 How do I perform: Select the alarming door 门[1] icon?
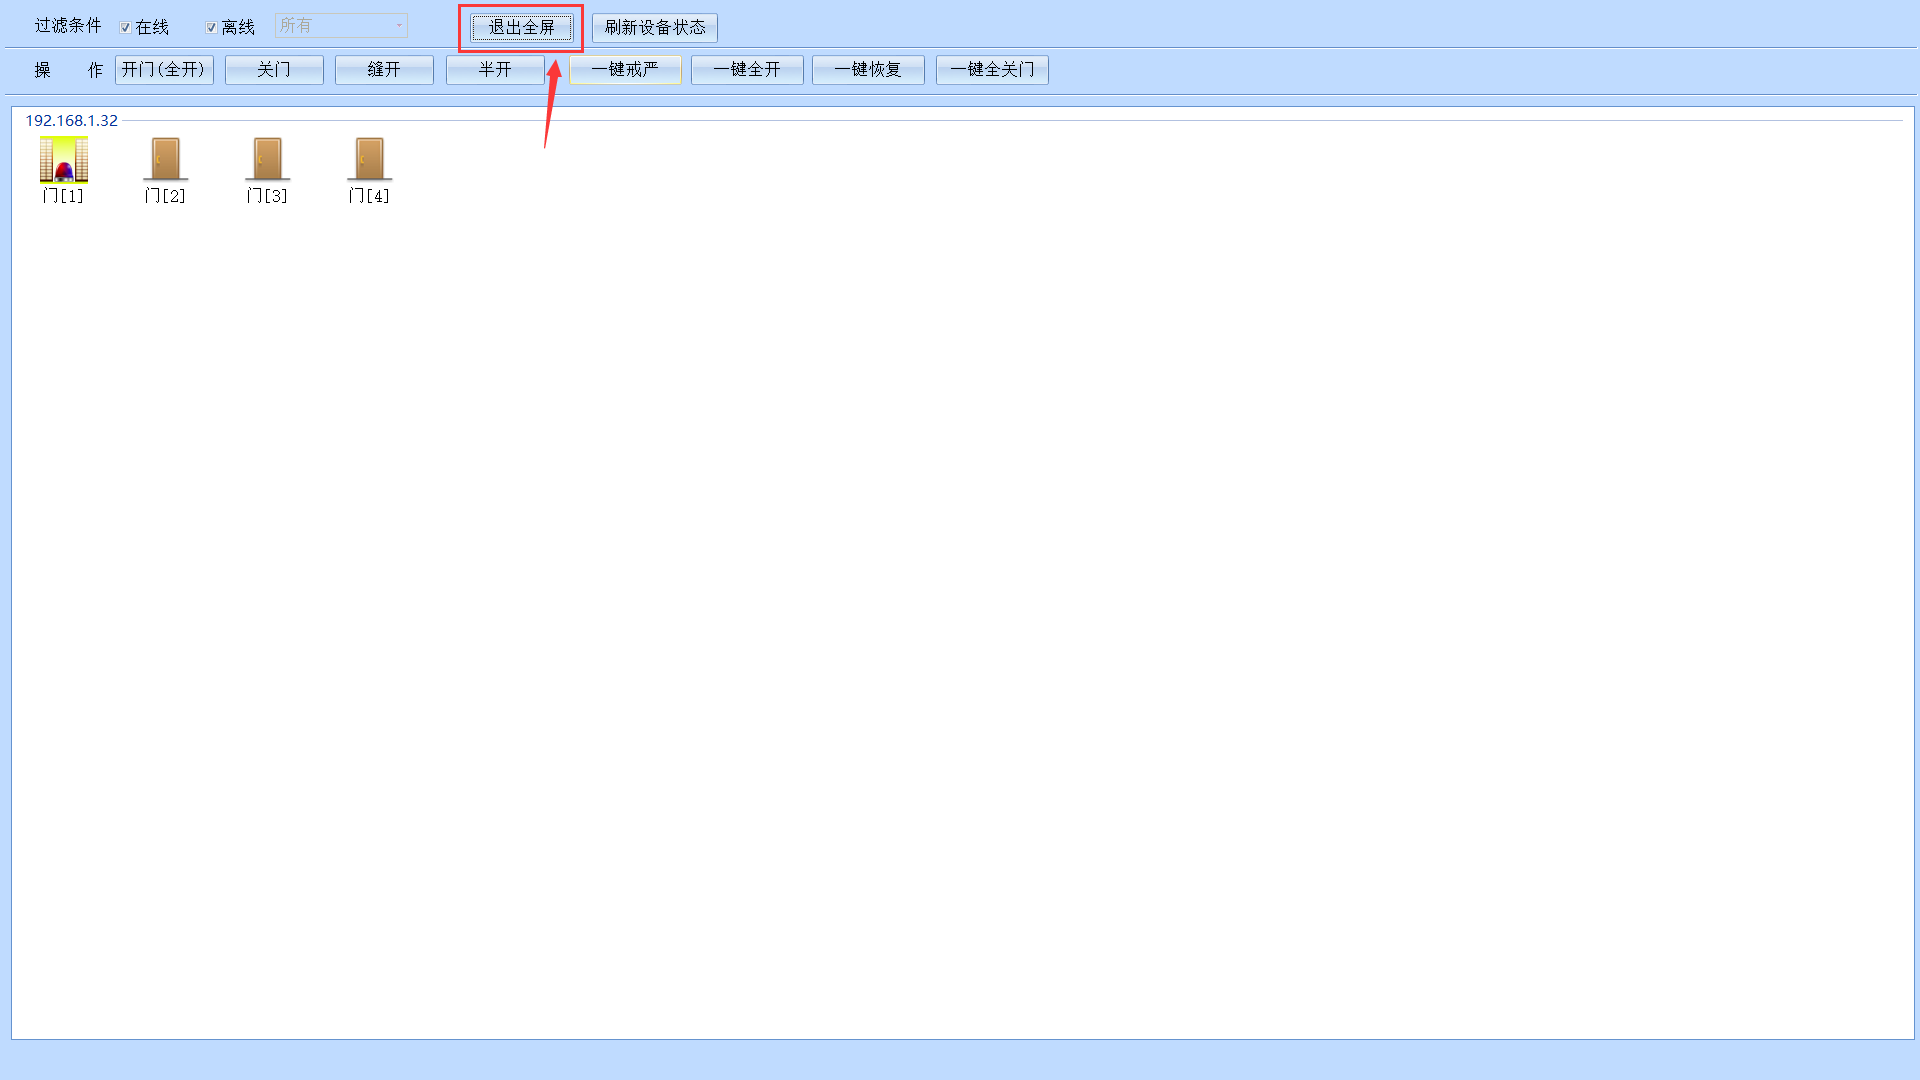click(64, 159)
